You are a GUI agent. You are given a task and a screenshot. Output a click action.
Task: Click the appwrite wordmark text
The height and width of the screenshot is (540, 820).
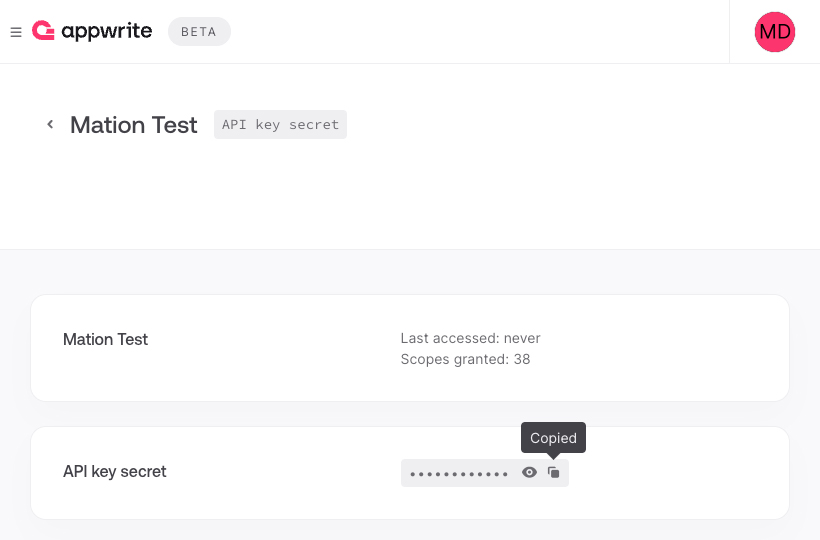107,31
